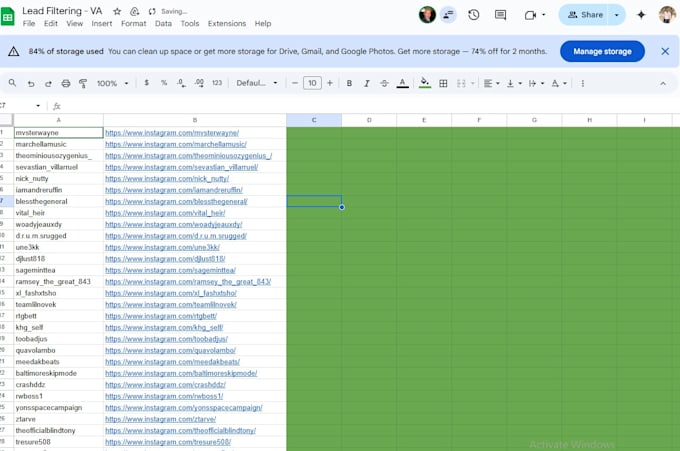Screen dimensions: 680x451
Task: Click the collaborator avatar in header
Action: point(427,15)
